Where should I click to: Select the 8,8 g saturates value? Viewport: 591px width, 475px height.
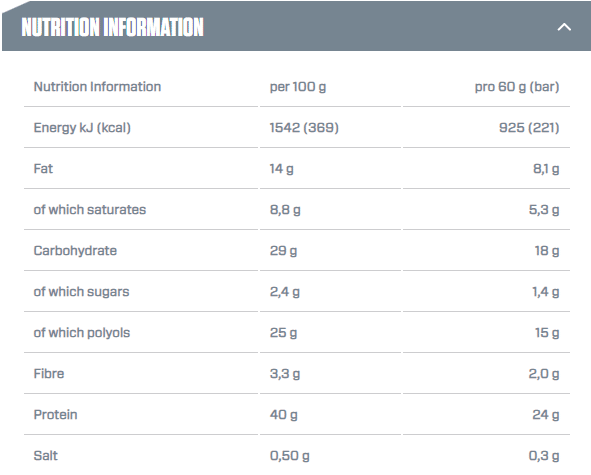click(285, 210)
